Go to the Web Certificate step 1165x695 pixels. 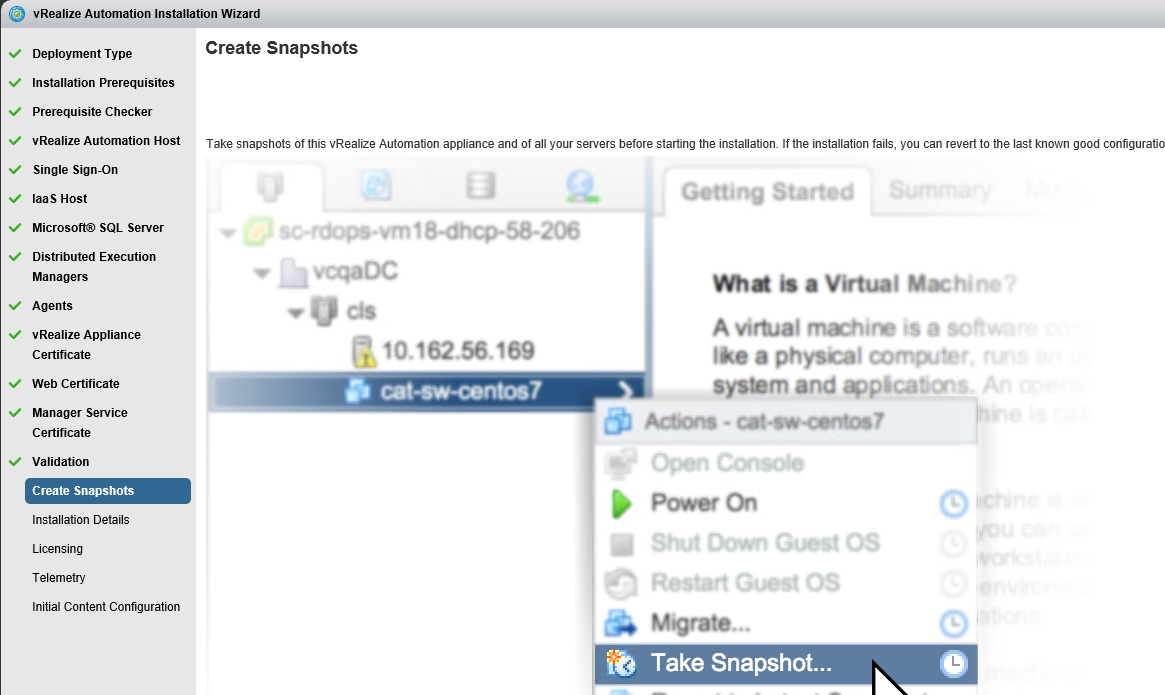76,384
